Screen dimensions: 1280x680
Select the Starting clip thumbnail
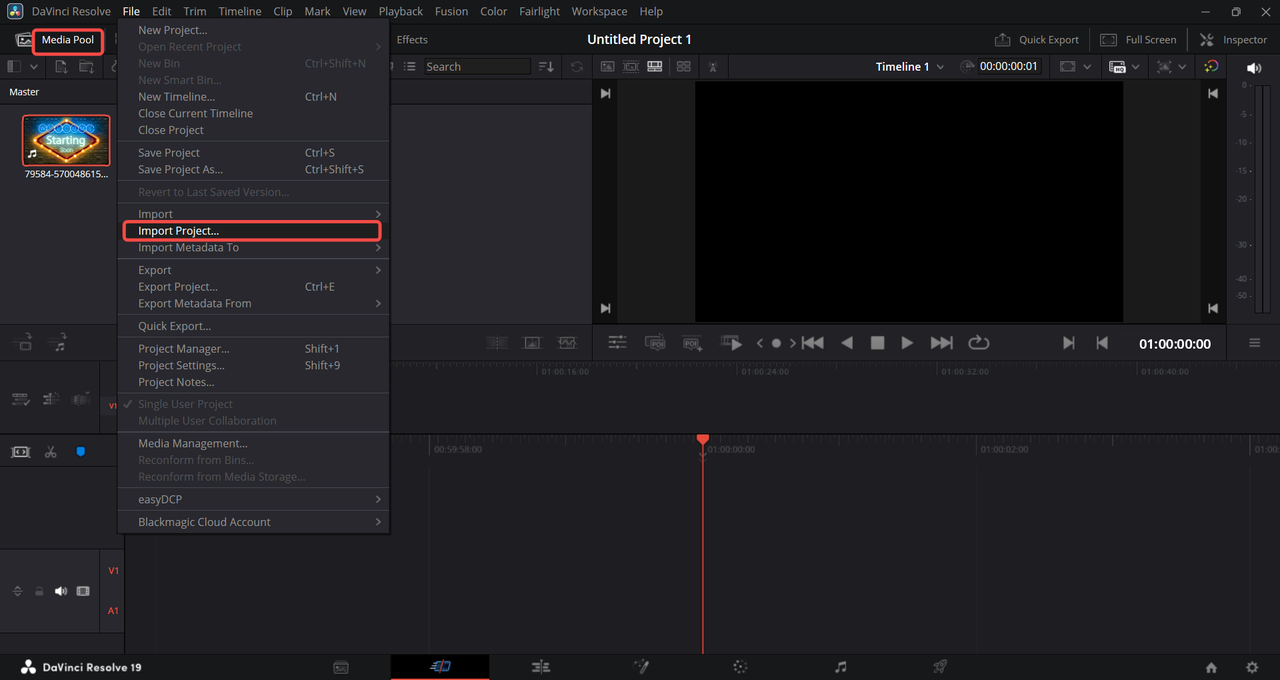[66, 139]
